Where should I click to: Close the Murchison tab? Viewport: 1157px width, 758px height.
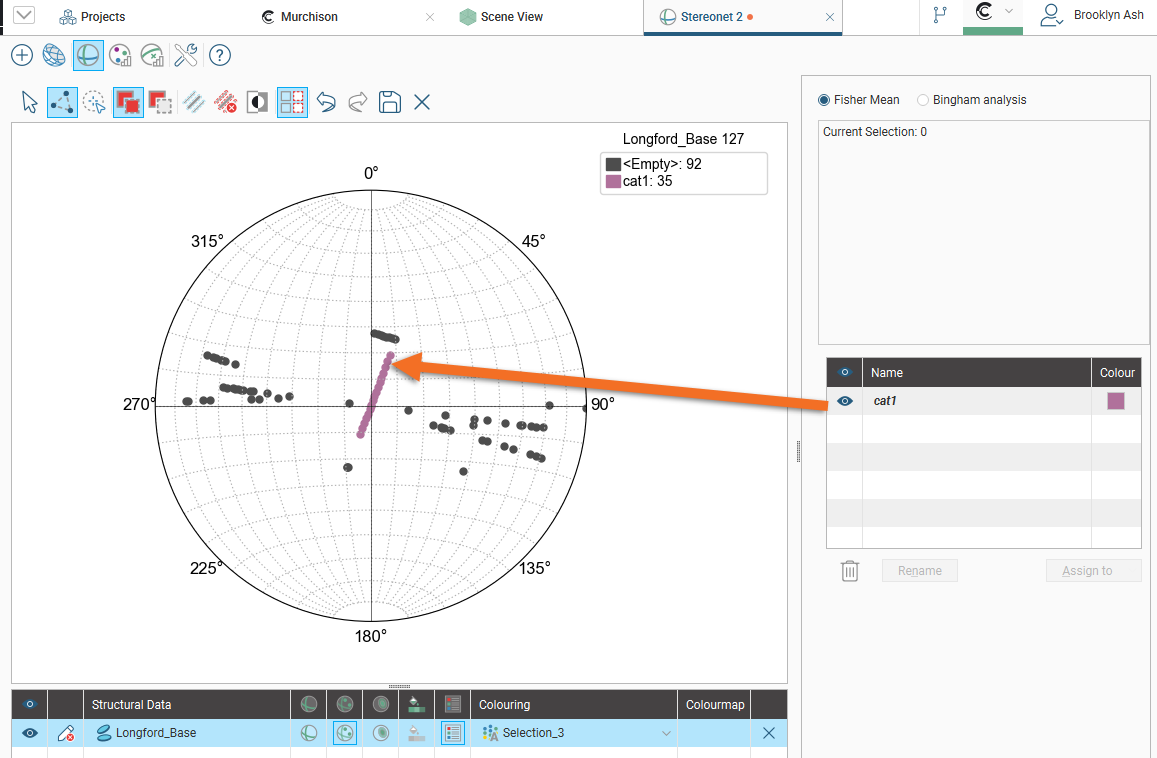click(430, 17)
